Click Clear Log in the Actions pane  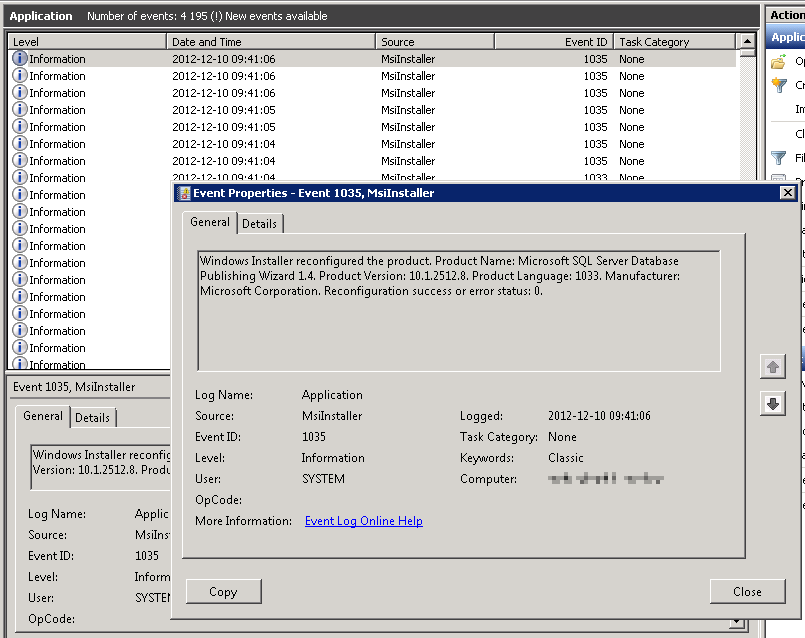click(x=795, y=131)
